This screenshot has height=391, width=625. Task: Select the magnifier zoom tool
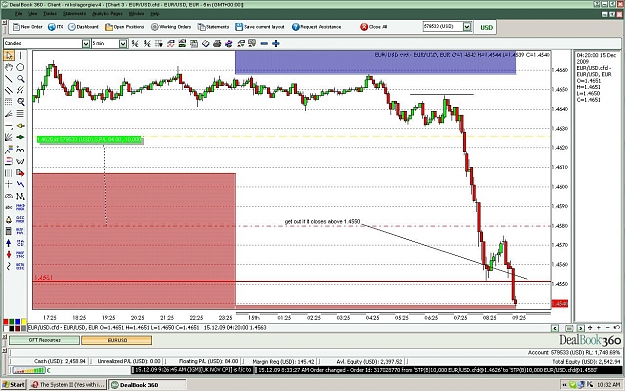(20, 79)
